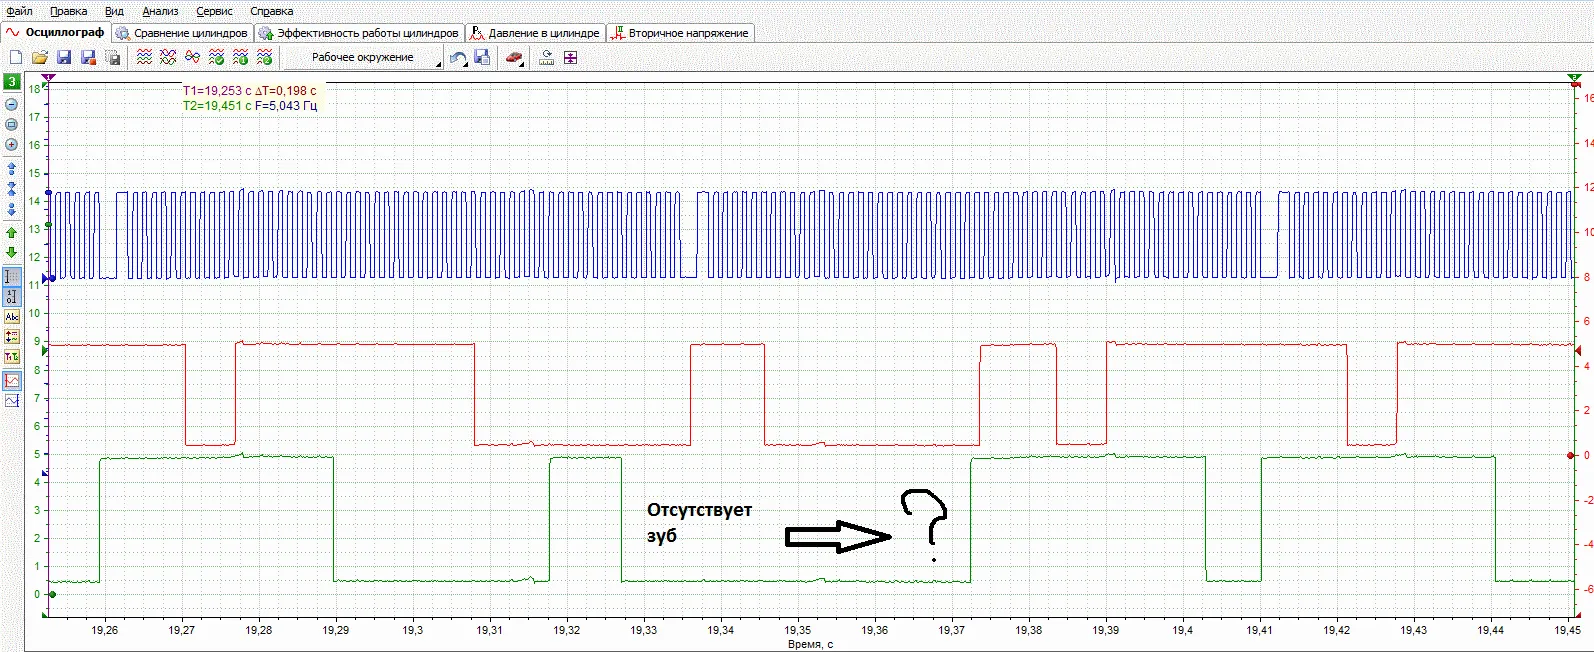The height and width of the screenshot is (652, 1594).
Task: Click the purple vertical fit icon in toolbar
Action: click(x=570, y=58)
